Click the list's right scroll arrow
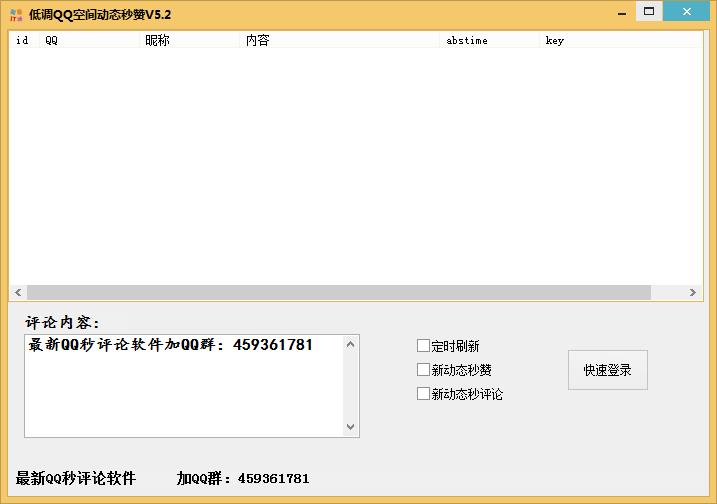 [x=693, y=292]
